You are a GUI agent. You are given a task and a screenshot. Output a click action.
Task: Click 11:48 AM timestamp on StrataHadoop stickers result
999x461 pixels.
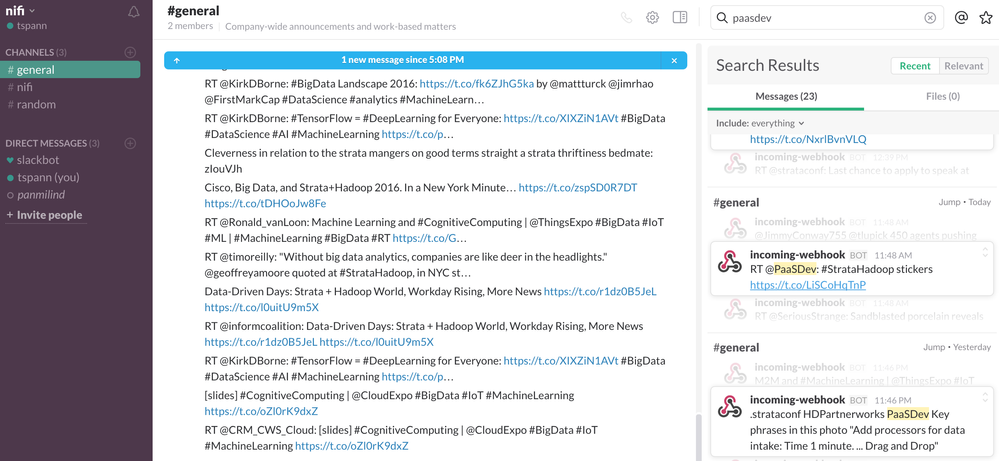click(893, 255)
